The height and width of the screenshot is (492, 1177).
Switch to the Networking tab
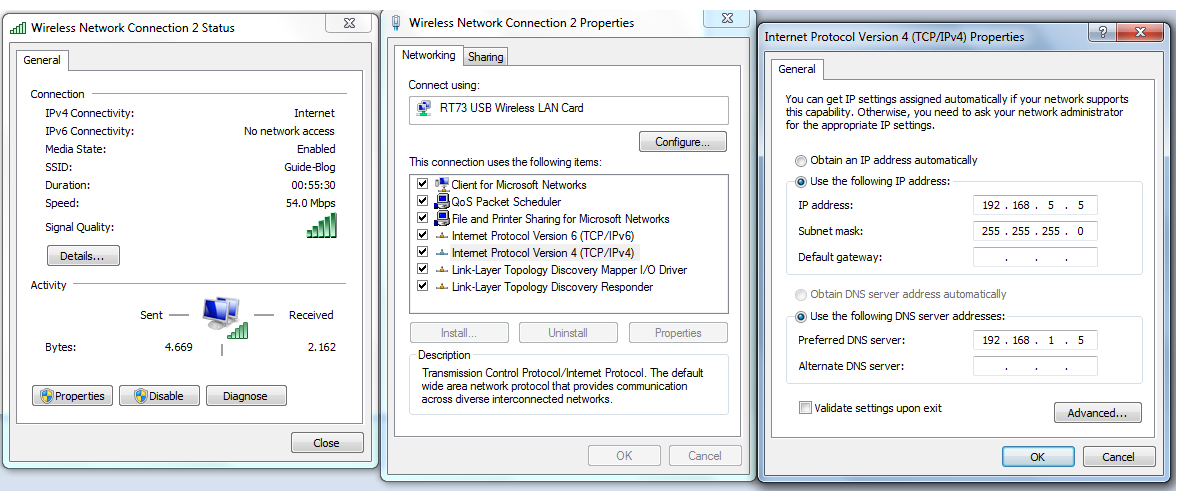pos(429,56)
